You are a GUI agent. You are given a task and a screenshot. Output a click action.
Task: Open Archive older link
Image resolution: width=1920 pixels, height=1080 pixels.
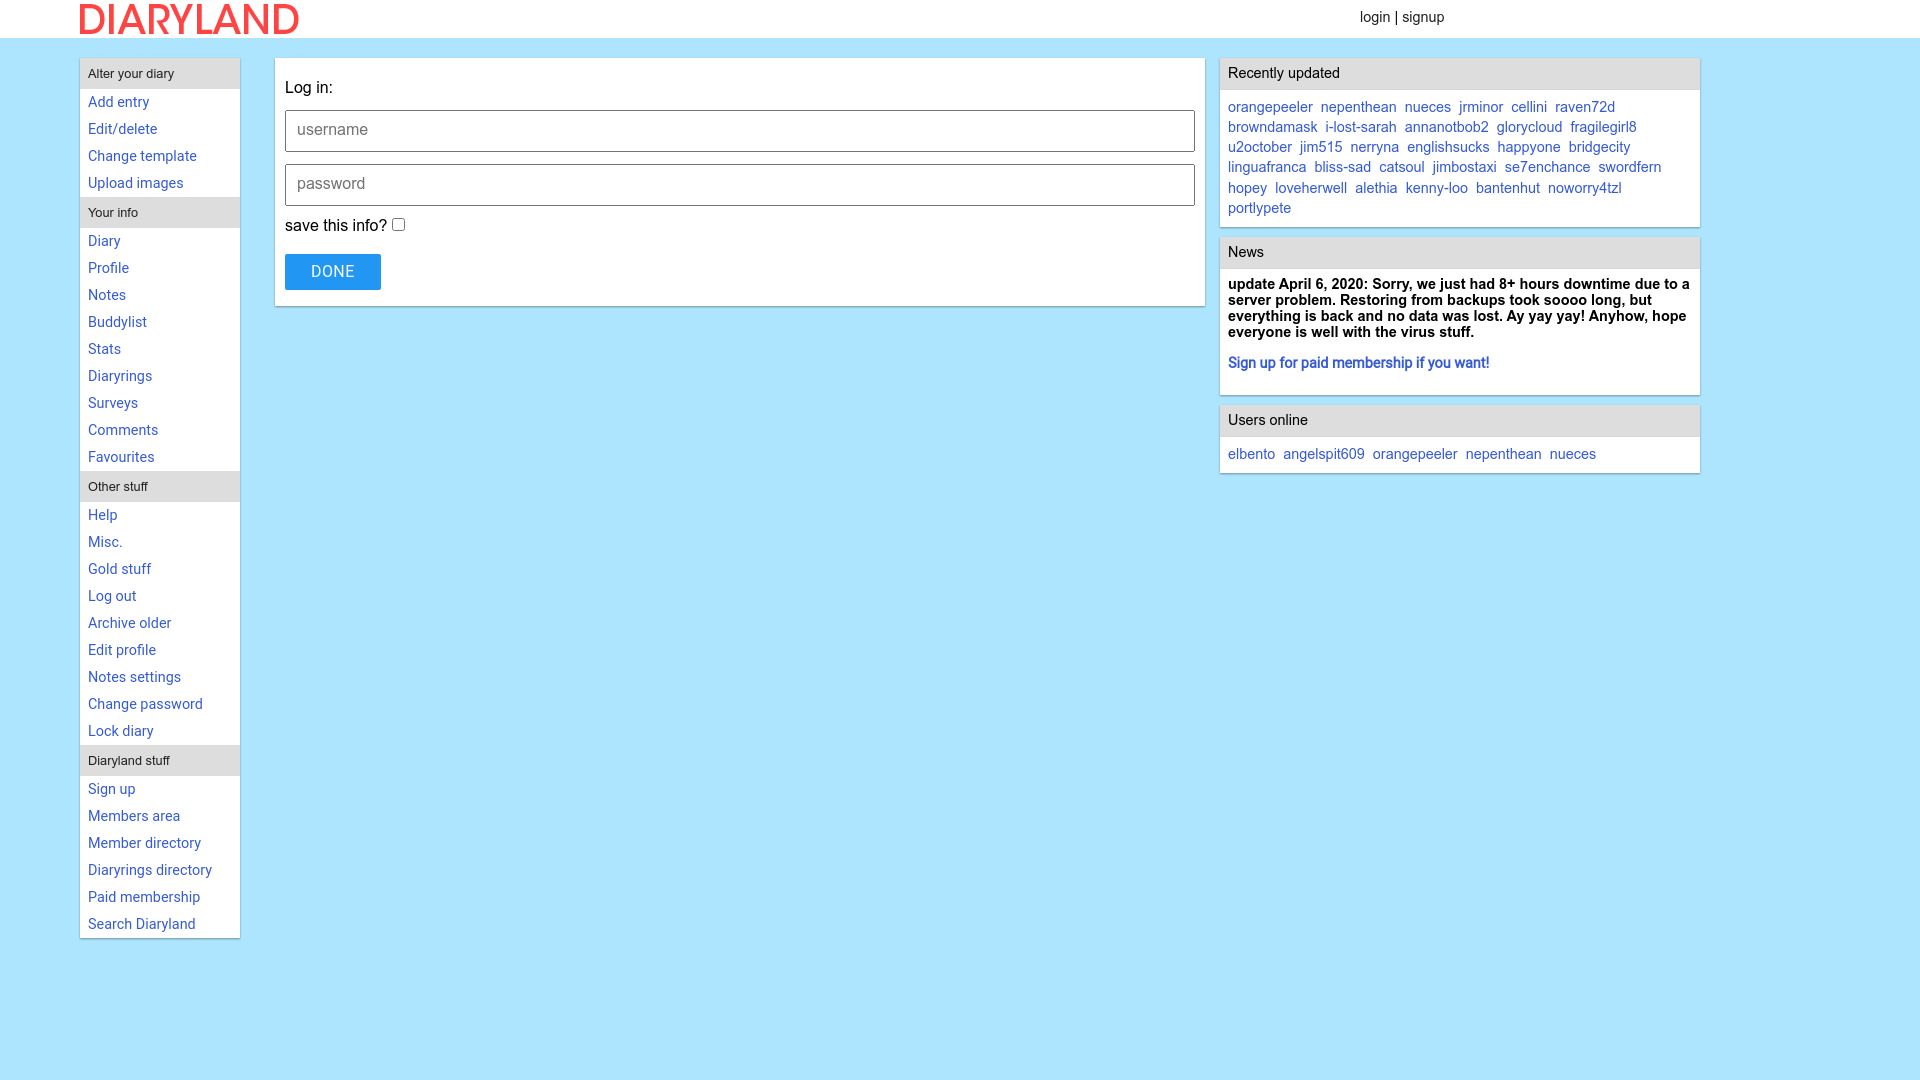pyautogui.click(x=129, y=623)
